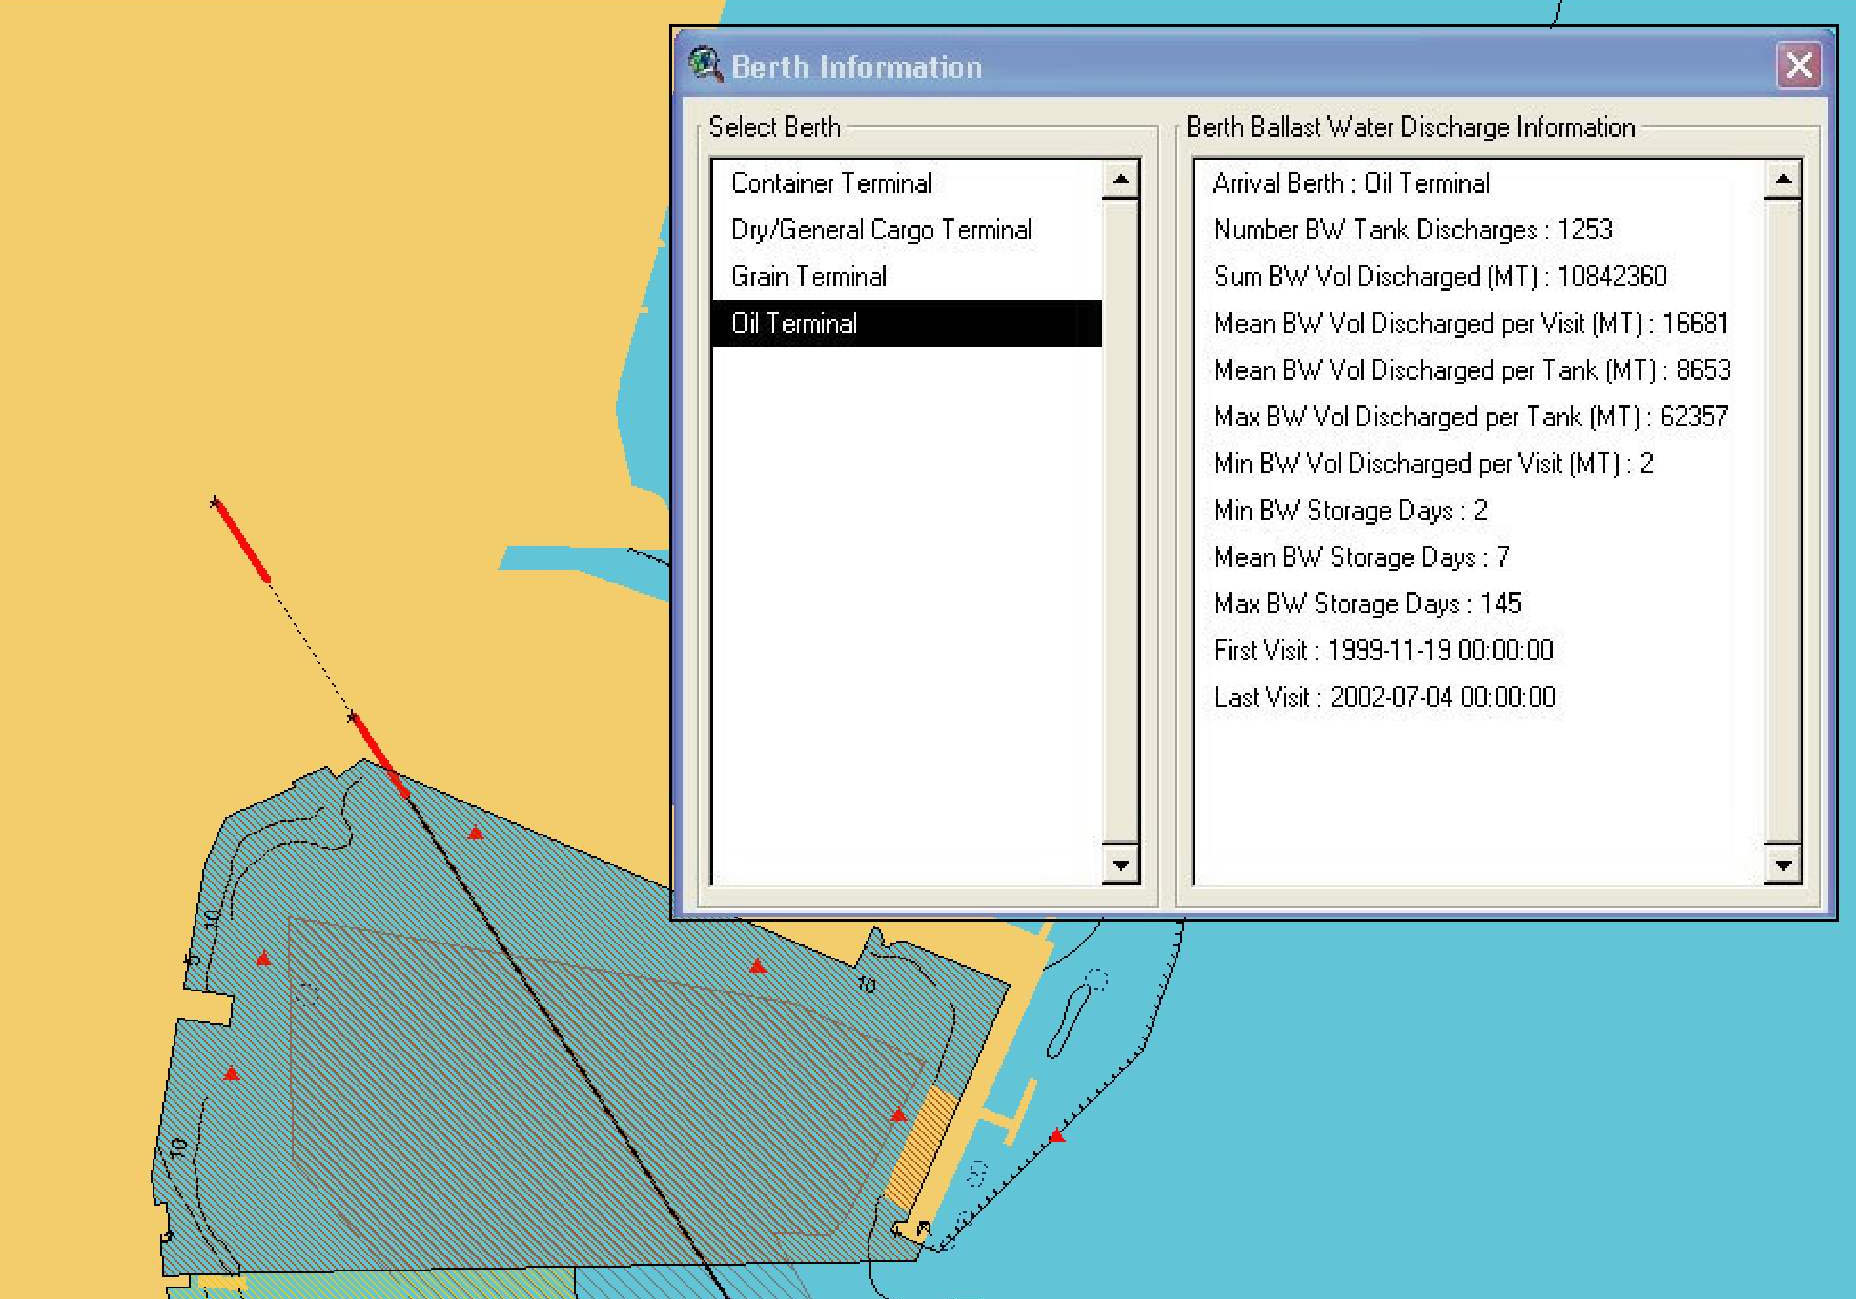
Task: Click the red line segment entering hatched zone
Action: tap(380, 756)
